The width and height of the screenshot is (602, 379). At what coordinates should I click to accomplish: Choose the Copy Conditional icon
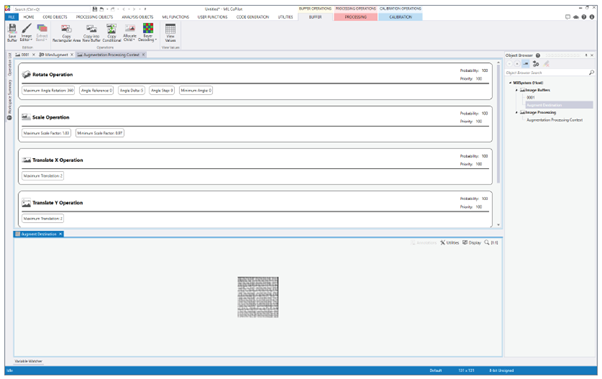tap(111, 33)
